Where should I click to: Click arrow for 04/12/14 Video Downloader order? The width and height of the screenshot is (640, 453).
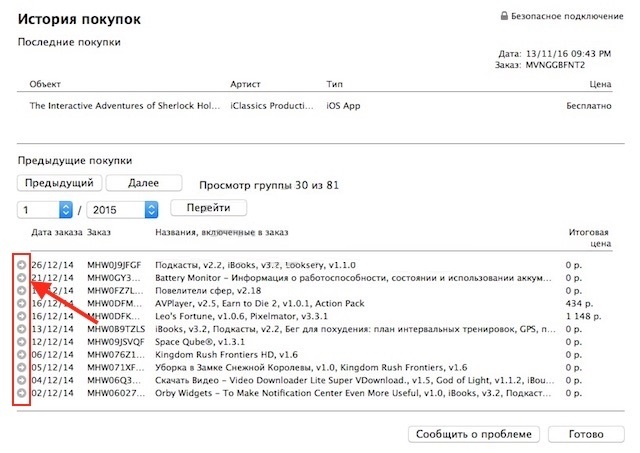click(x=21, y=382)
